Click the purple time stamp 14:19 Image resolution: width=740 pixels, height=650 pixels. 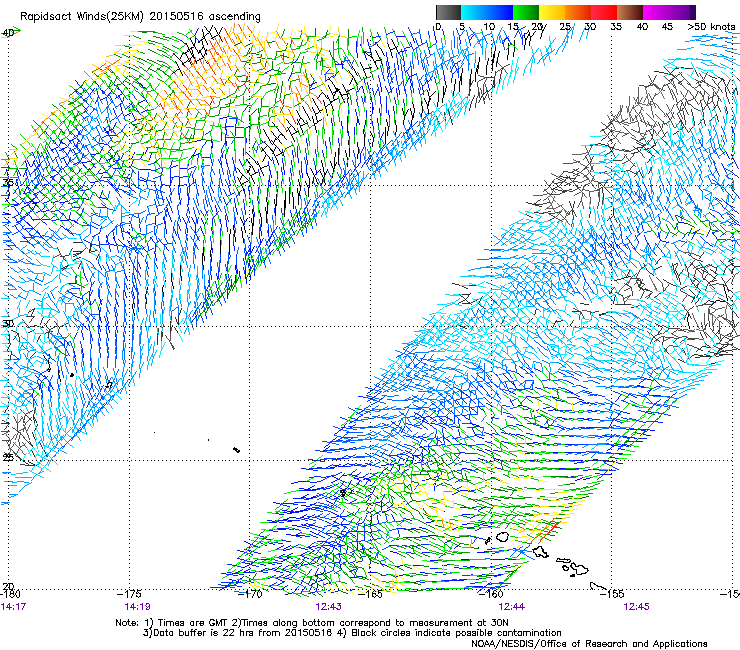(x=137, y=607)
